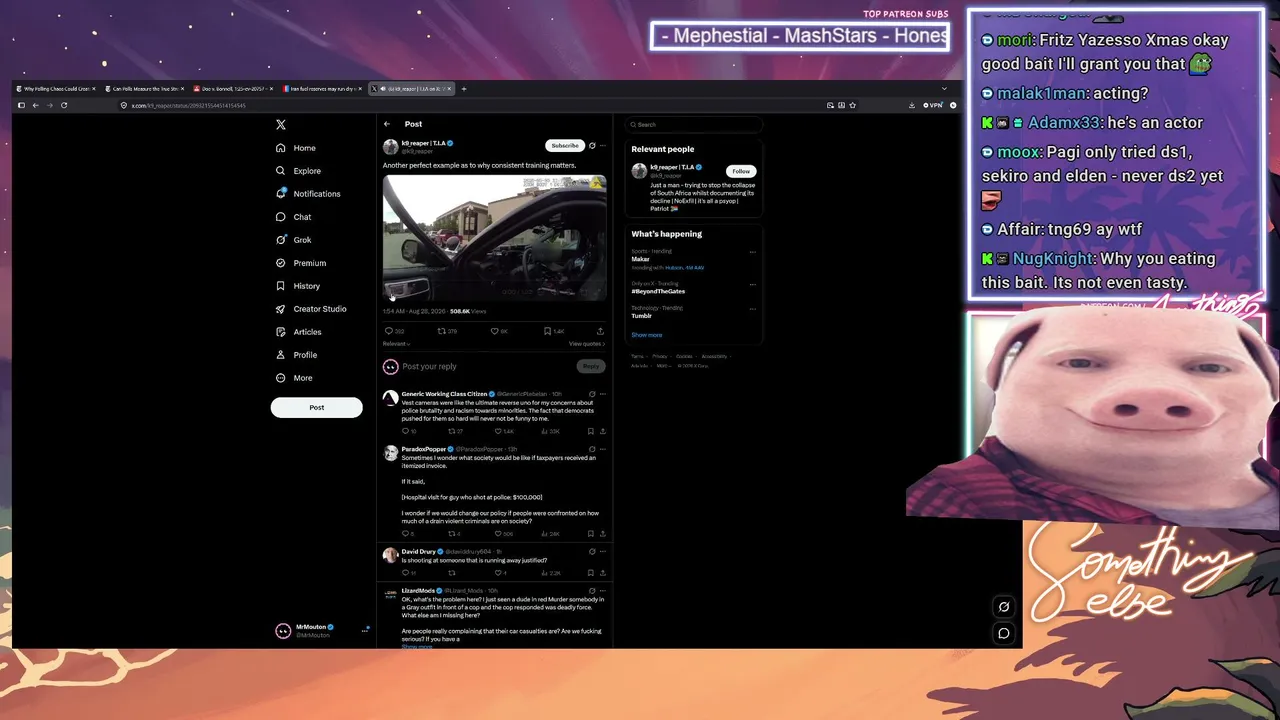Open Grok from the sidebar
Screen dimensions: 1280x720
(293, 240)
